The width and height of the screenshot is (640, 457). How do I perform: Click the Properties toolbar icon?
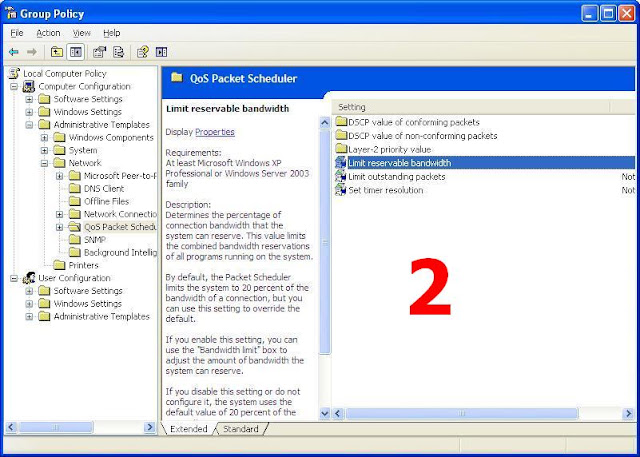point(99,52)
